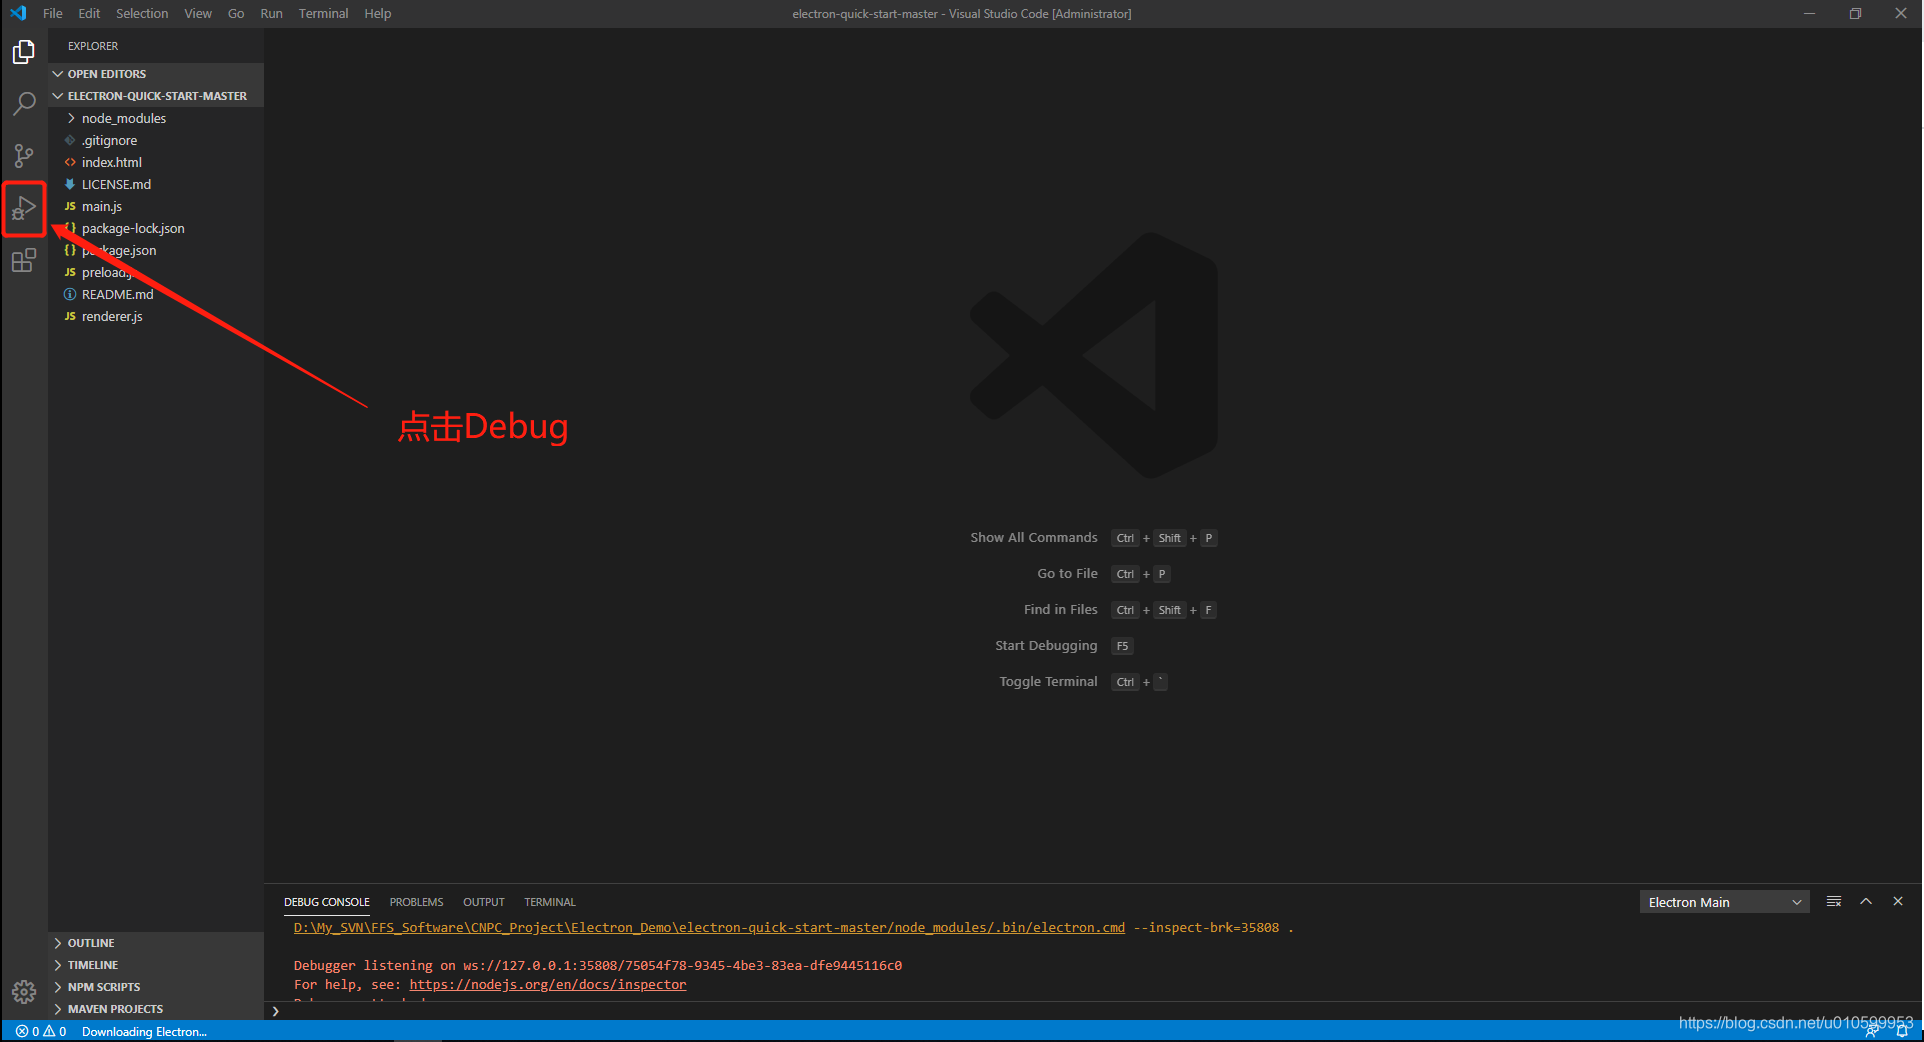Image resolution: width=1924 pixels, height=1042 pixels.
Task: Open the Run menu
Action: pyautogui.click(x=271, y=13)
